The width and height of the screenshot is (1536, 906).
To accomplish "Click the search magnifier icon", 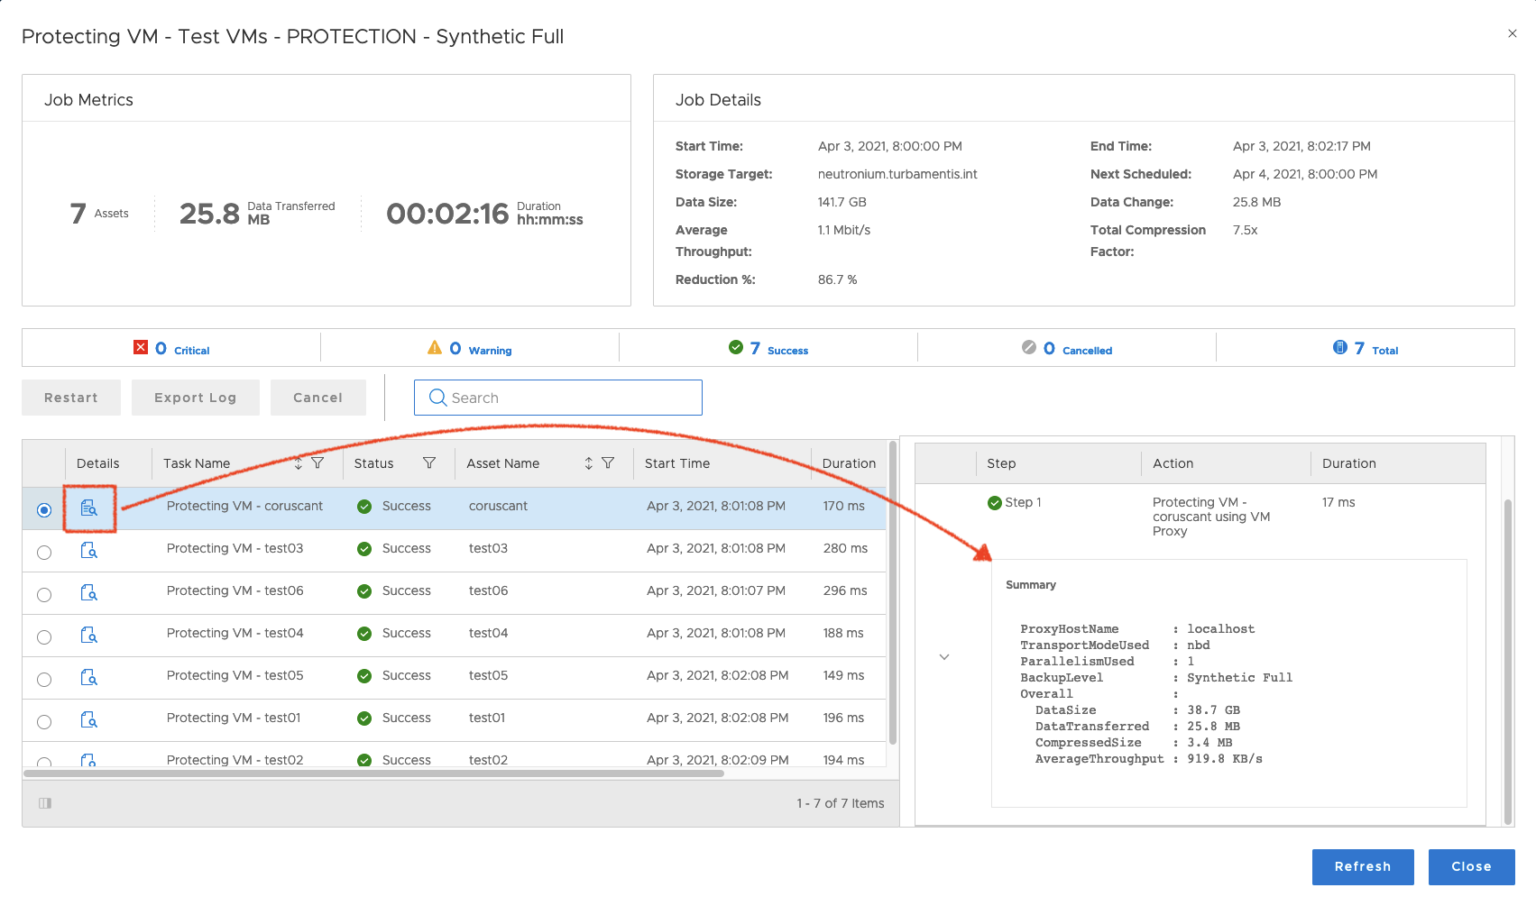I will [436, 397].
